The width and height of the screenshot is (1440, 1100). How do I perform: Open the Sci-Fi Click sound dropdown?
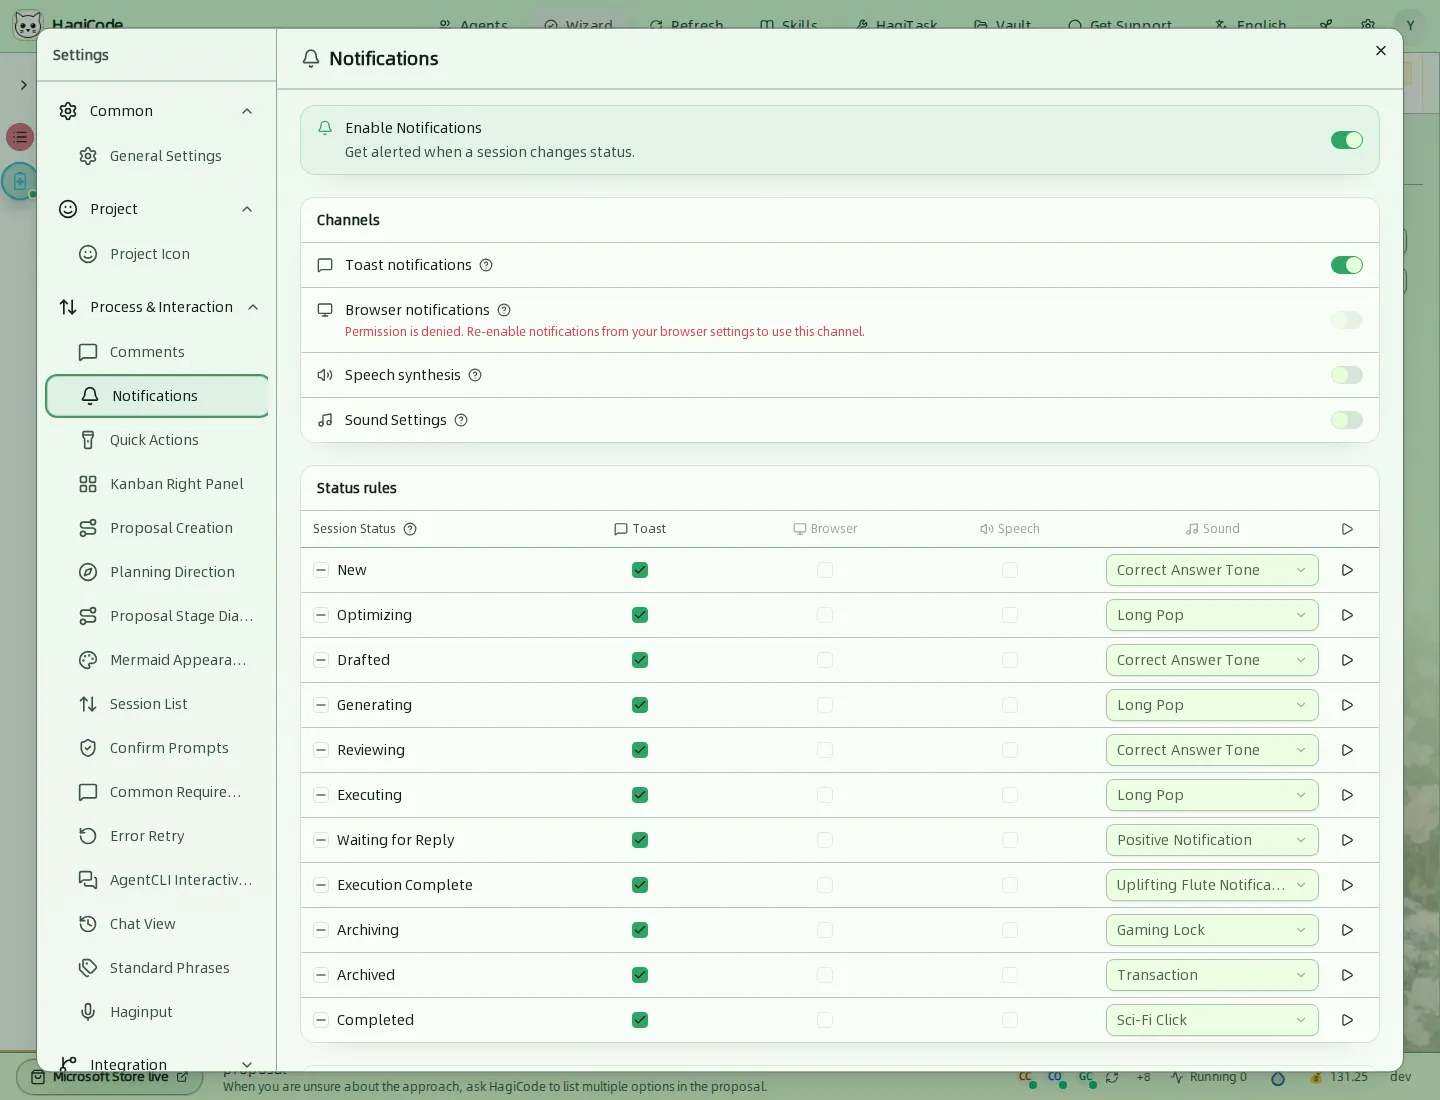[1212, 1020]
